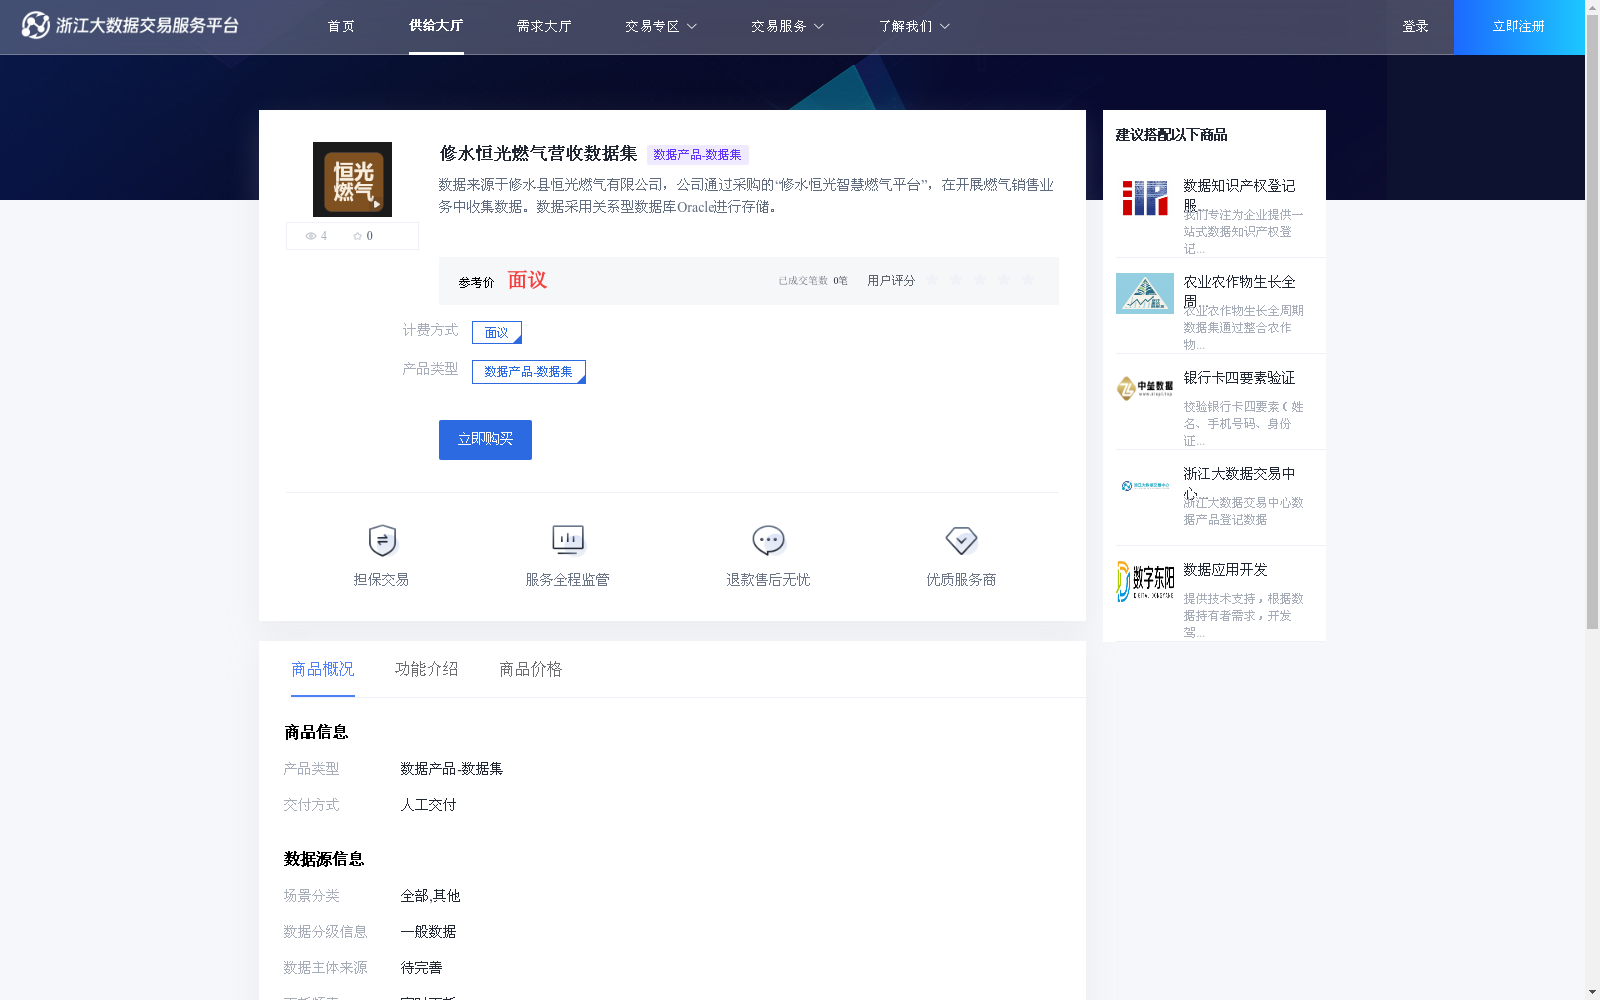The image size is (1600, 1000).
Task: Open the 首页 menu item
Action: pos(341,26)
